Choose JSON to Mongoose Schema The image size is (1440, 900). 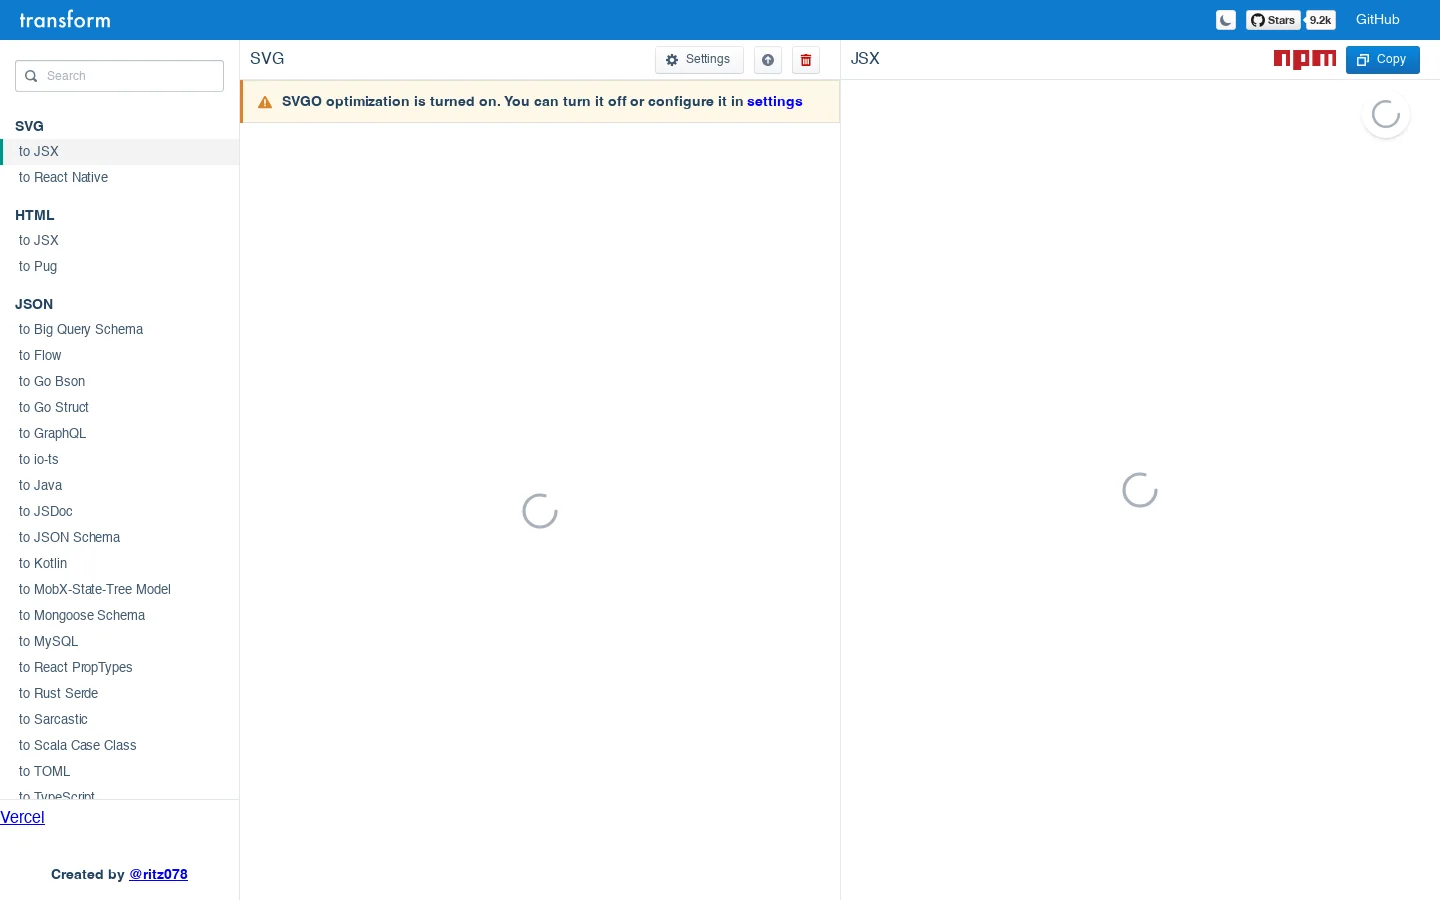tap(119, 616)
